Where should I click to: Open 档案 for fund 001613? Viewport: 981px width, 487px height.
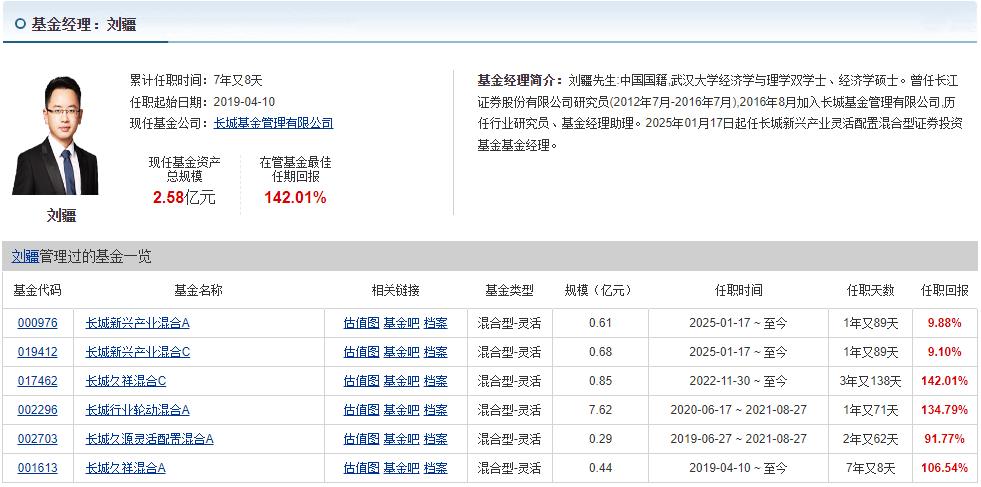435,468
